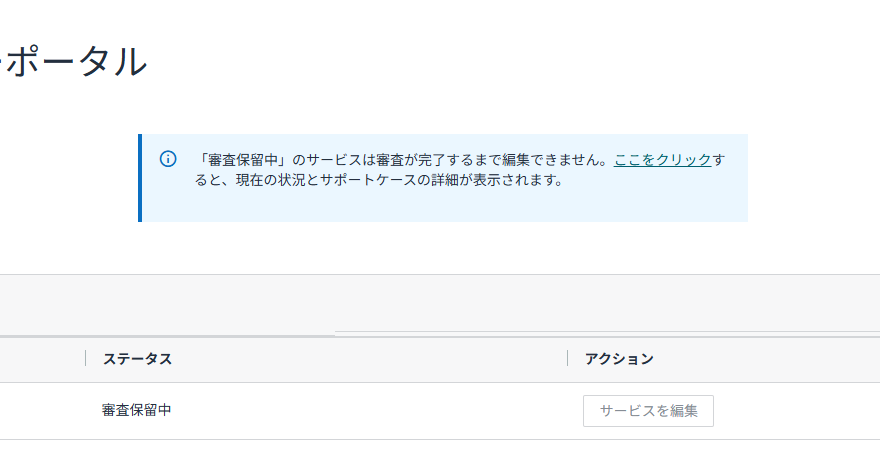Click the empty header cell left of ステータス
Viewport: 880px width, 471px height.
tap(40, 359)
